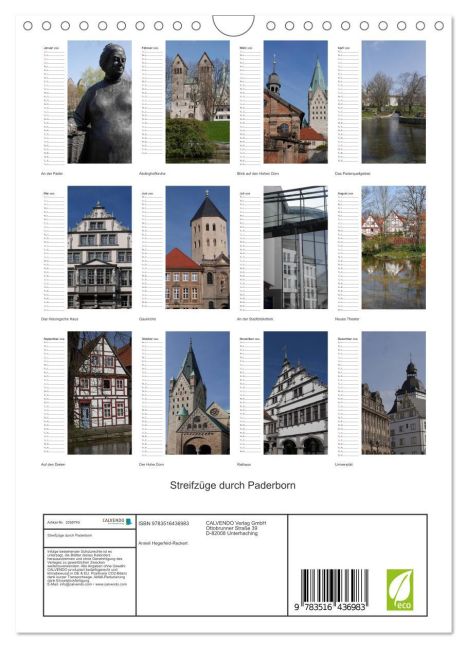Open the Abdinghofkirche twin-tower photo

tap(198, 102)
